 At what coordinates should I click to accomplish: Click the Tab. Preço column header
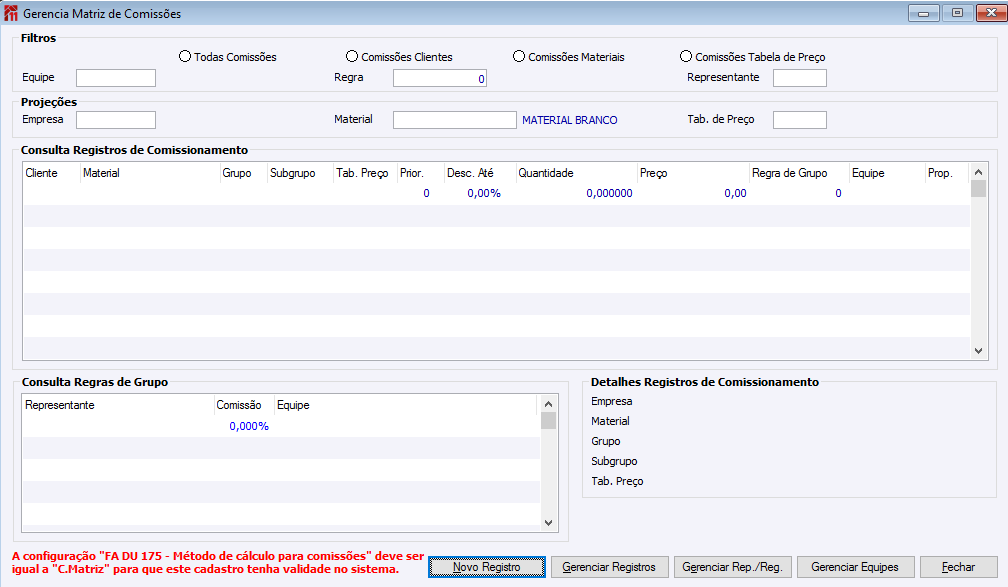click(x=365, y=173)
